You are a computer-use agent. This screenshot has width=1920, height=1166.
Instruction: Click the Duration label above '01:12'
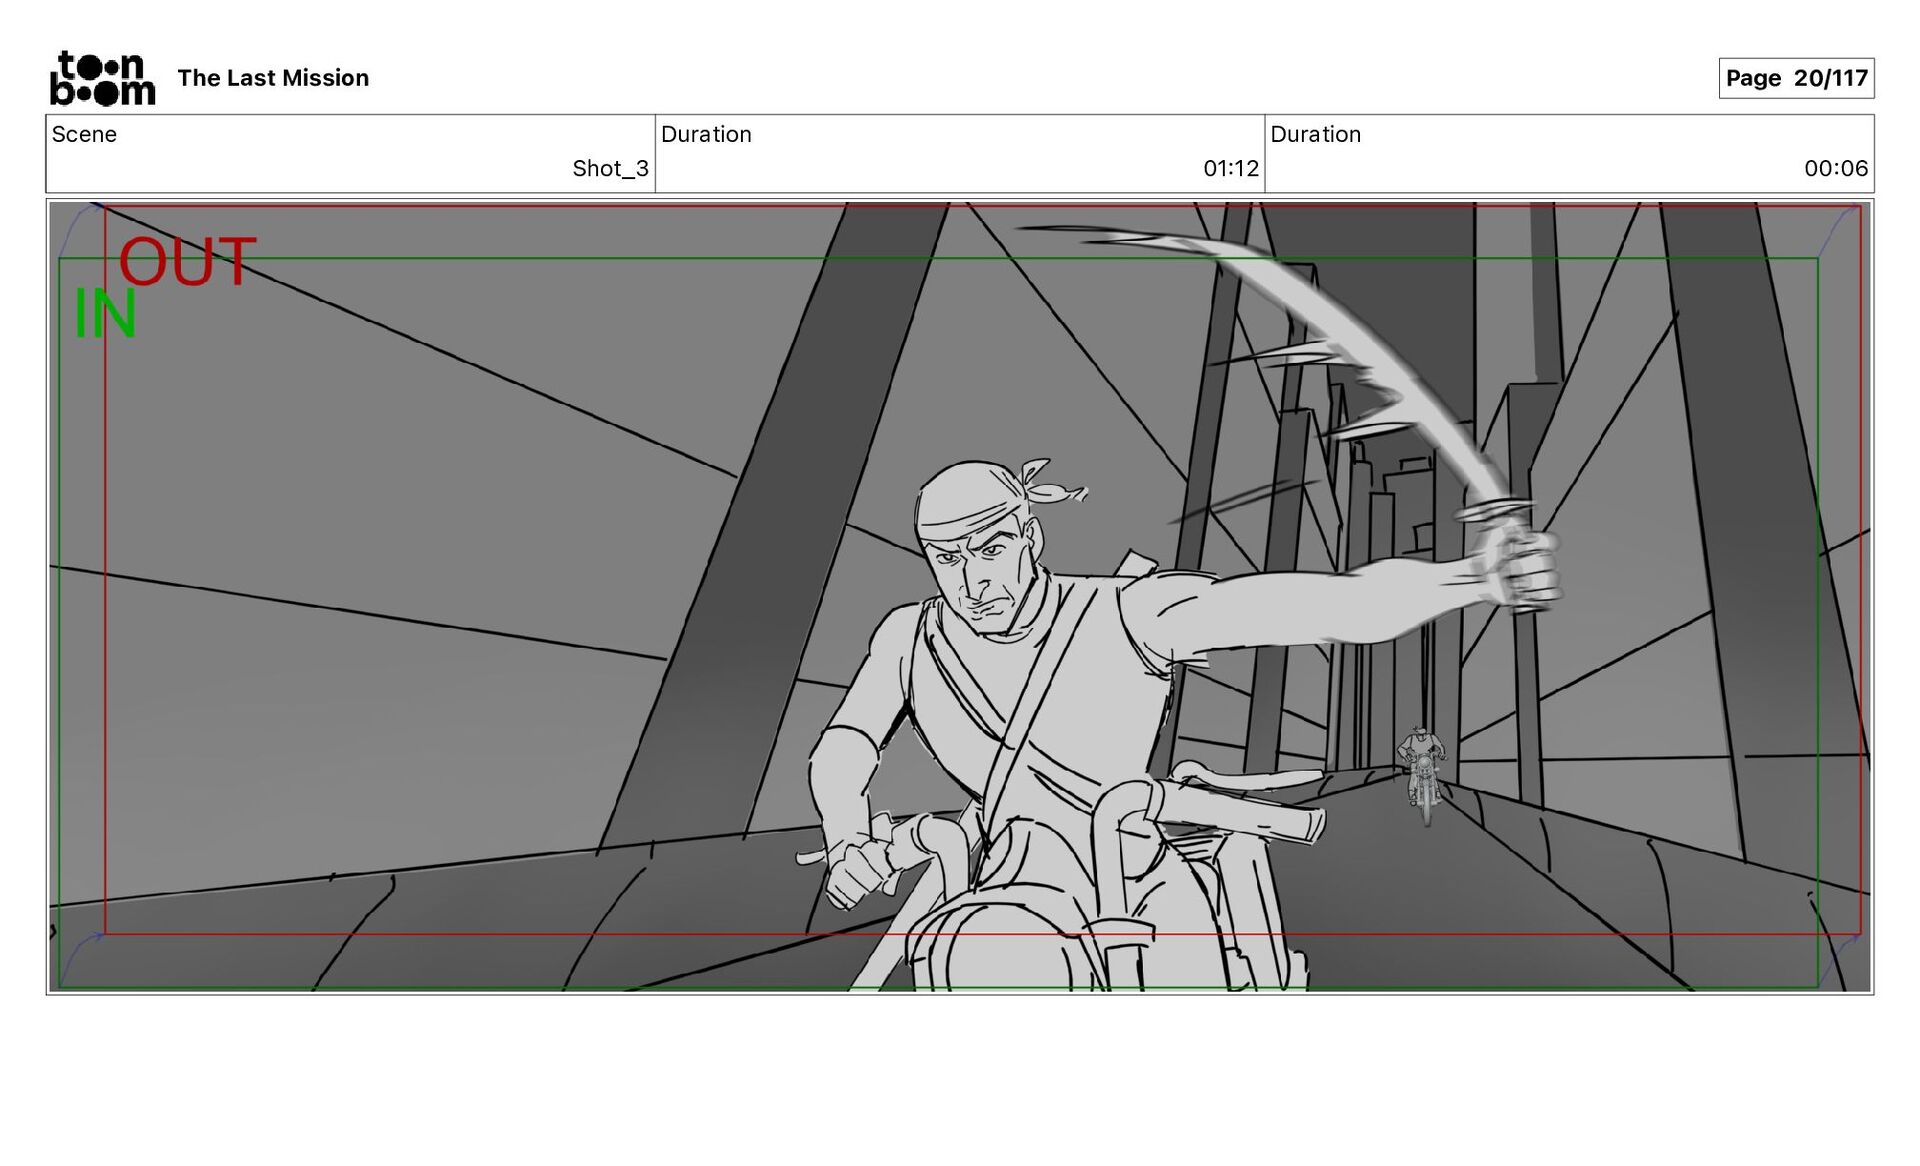(x=706, y=134)
